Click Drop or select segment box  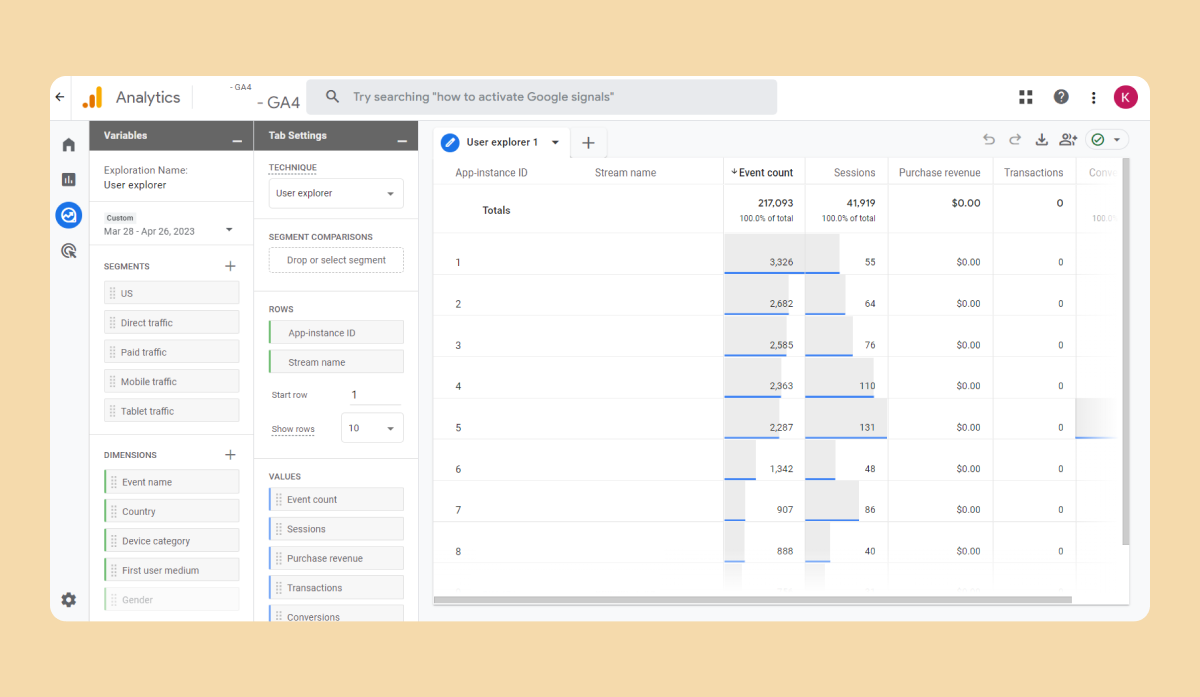point(336,260)
